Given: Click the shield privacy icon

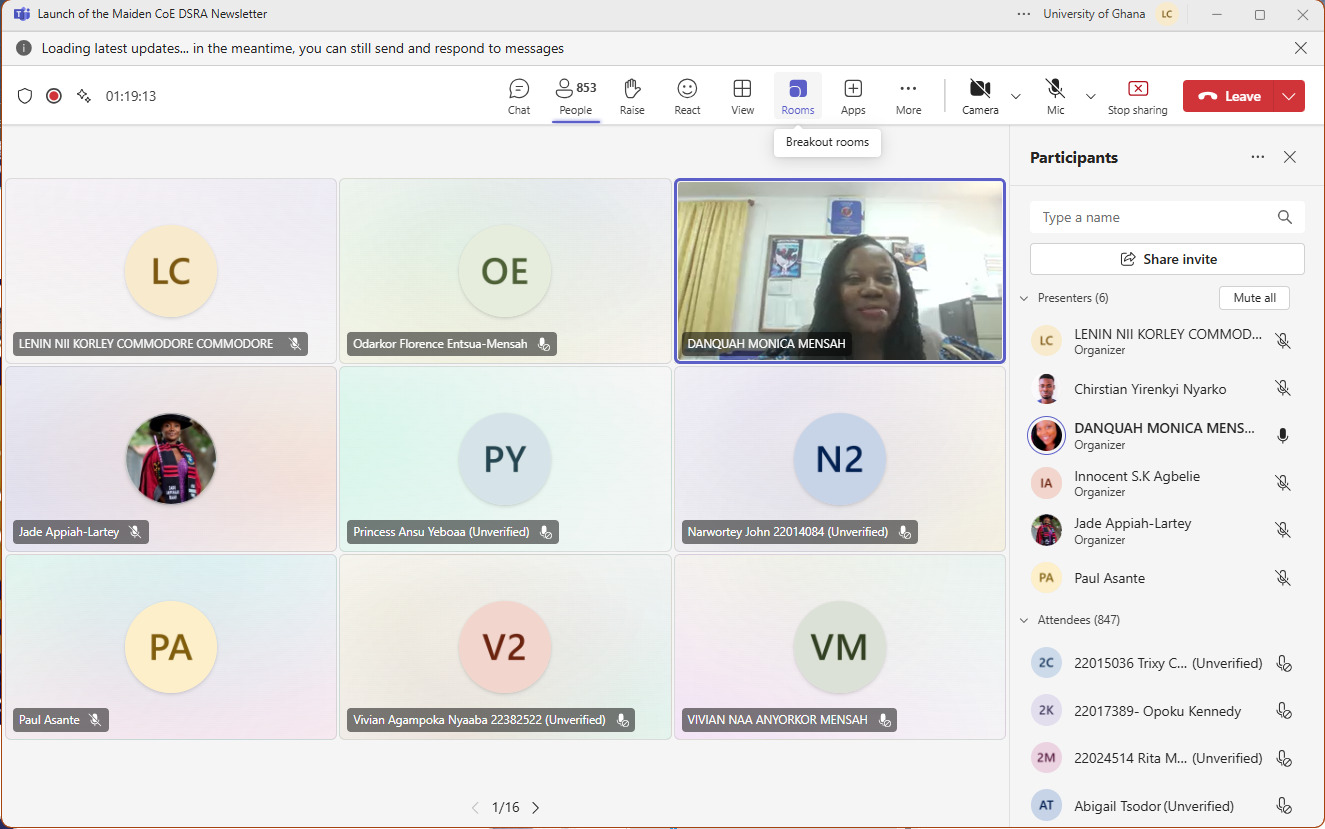Looking at the screenshot, I should point(25,96).
